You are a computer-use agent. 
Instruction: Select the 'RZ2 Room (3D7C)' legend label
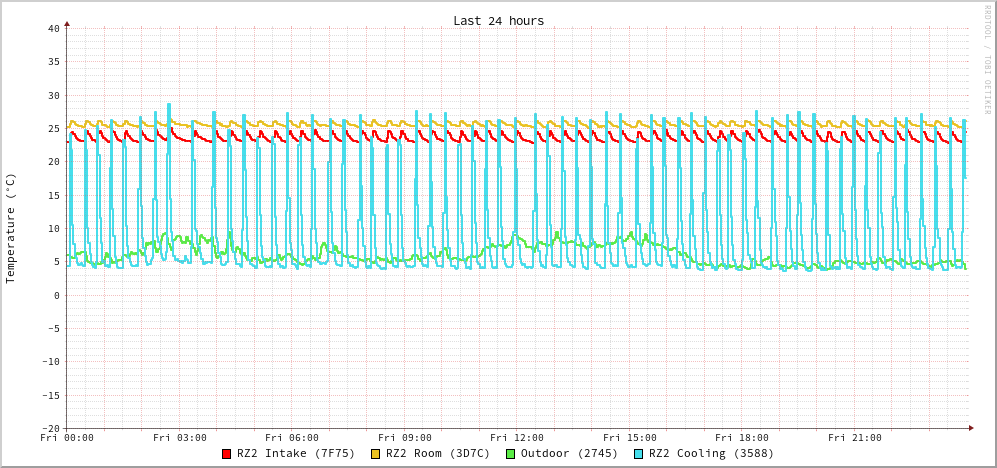438,454
